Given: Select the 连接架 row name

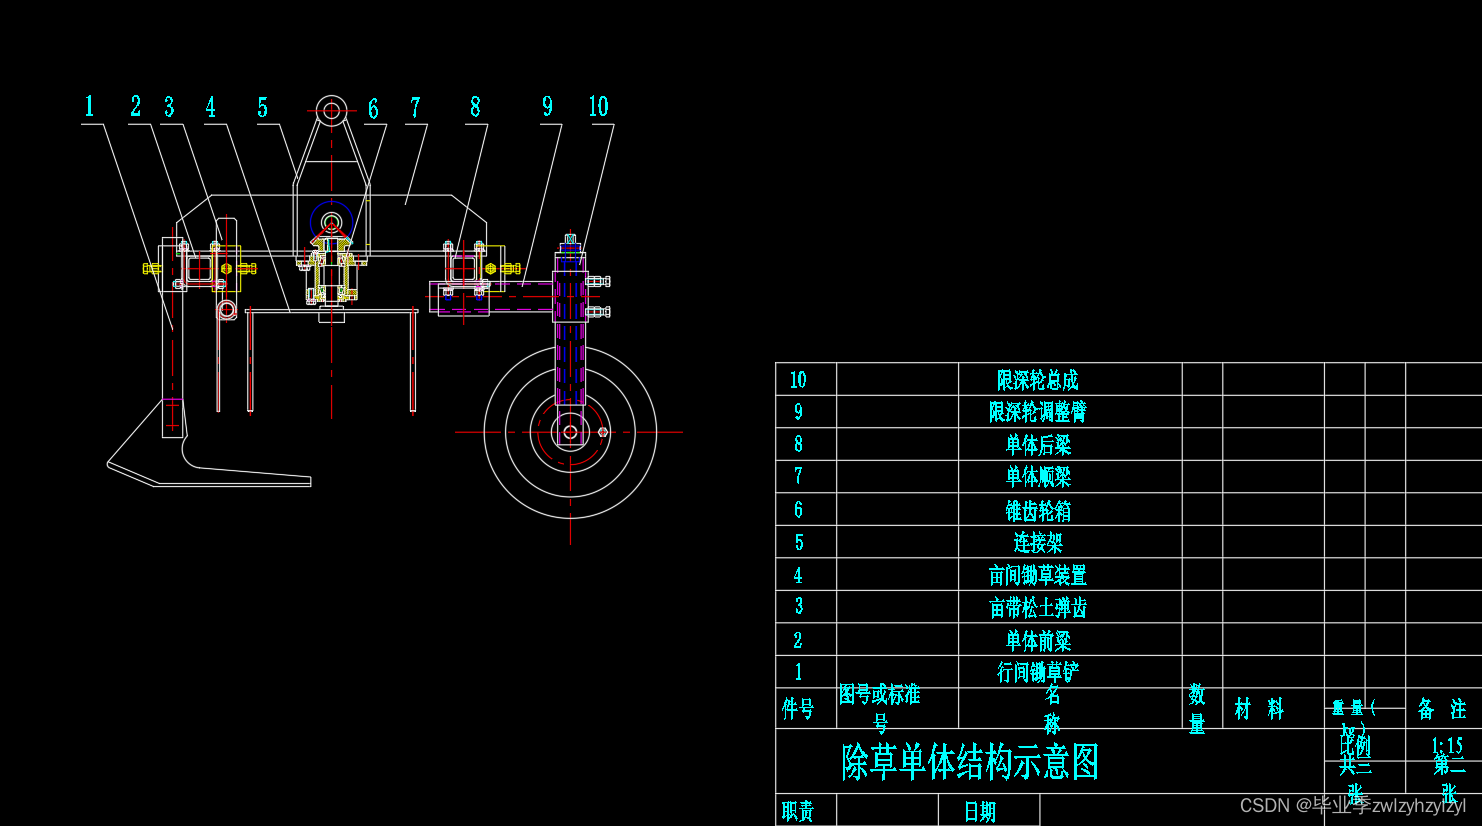Looking at the screenshot, I should coord(1038,543).
